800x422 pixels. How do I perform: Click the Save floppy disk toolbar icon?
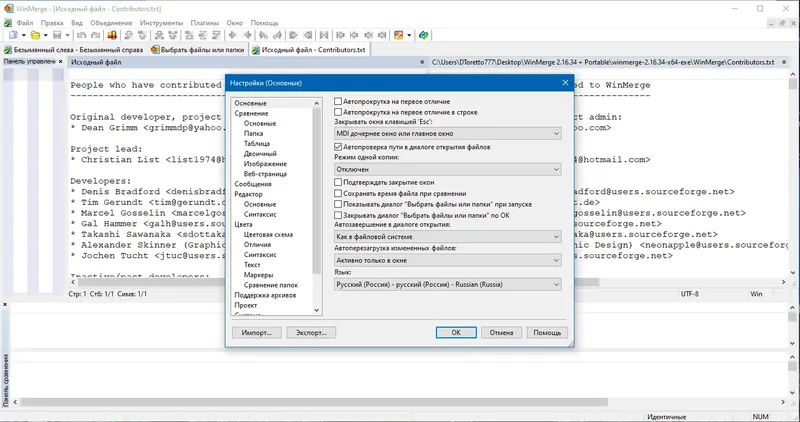[x=57, y=35]
